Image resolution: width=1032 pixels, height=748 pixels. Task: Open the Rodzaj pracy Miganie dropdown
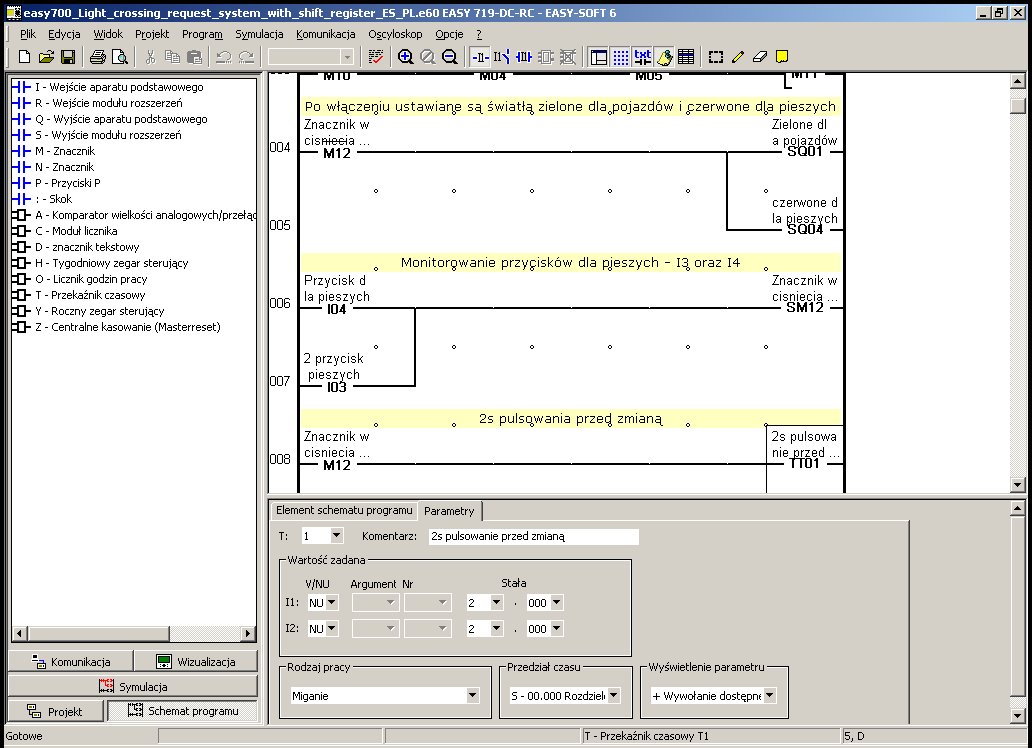[x=473, y=695]
